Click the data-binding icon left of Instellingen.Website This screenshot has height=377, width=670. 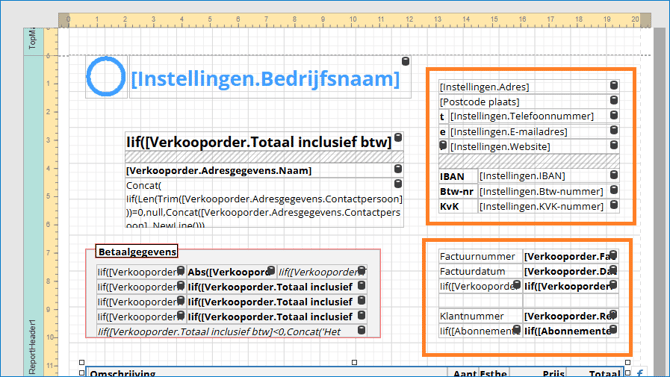click(x=443, y=145)
